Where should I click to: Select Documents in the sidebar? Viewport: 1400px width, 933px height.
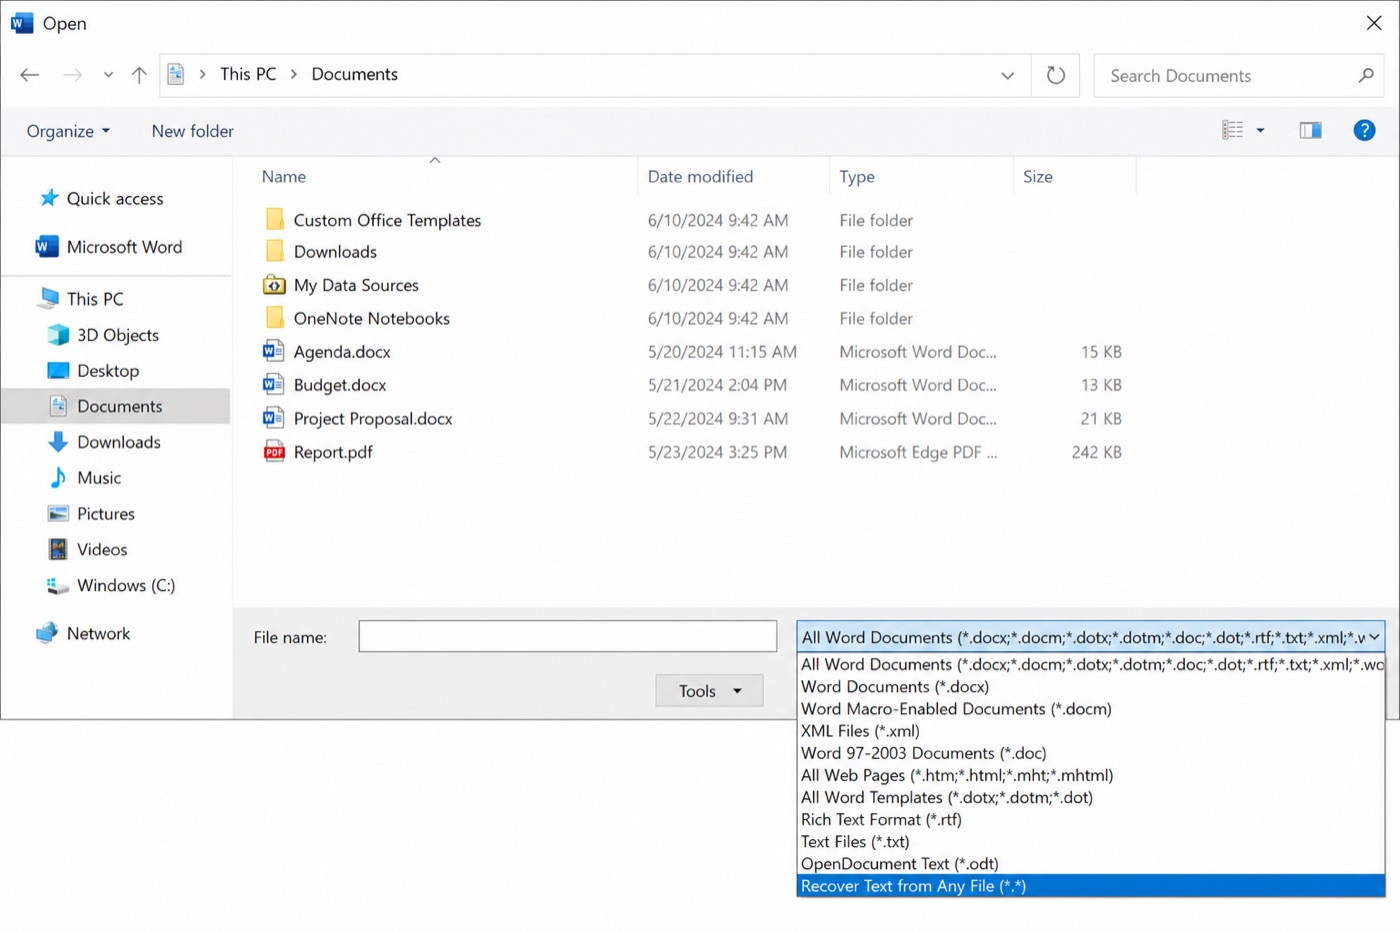tap(116, 406)
